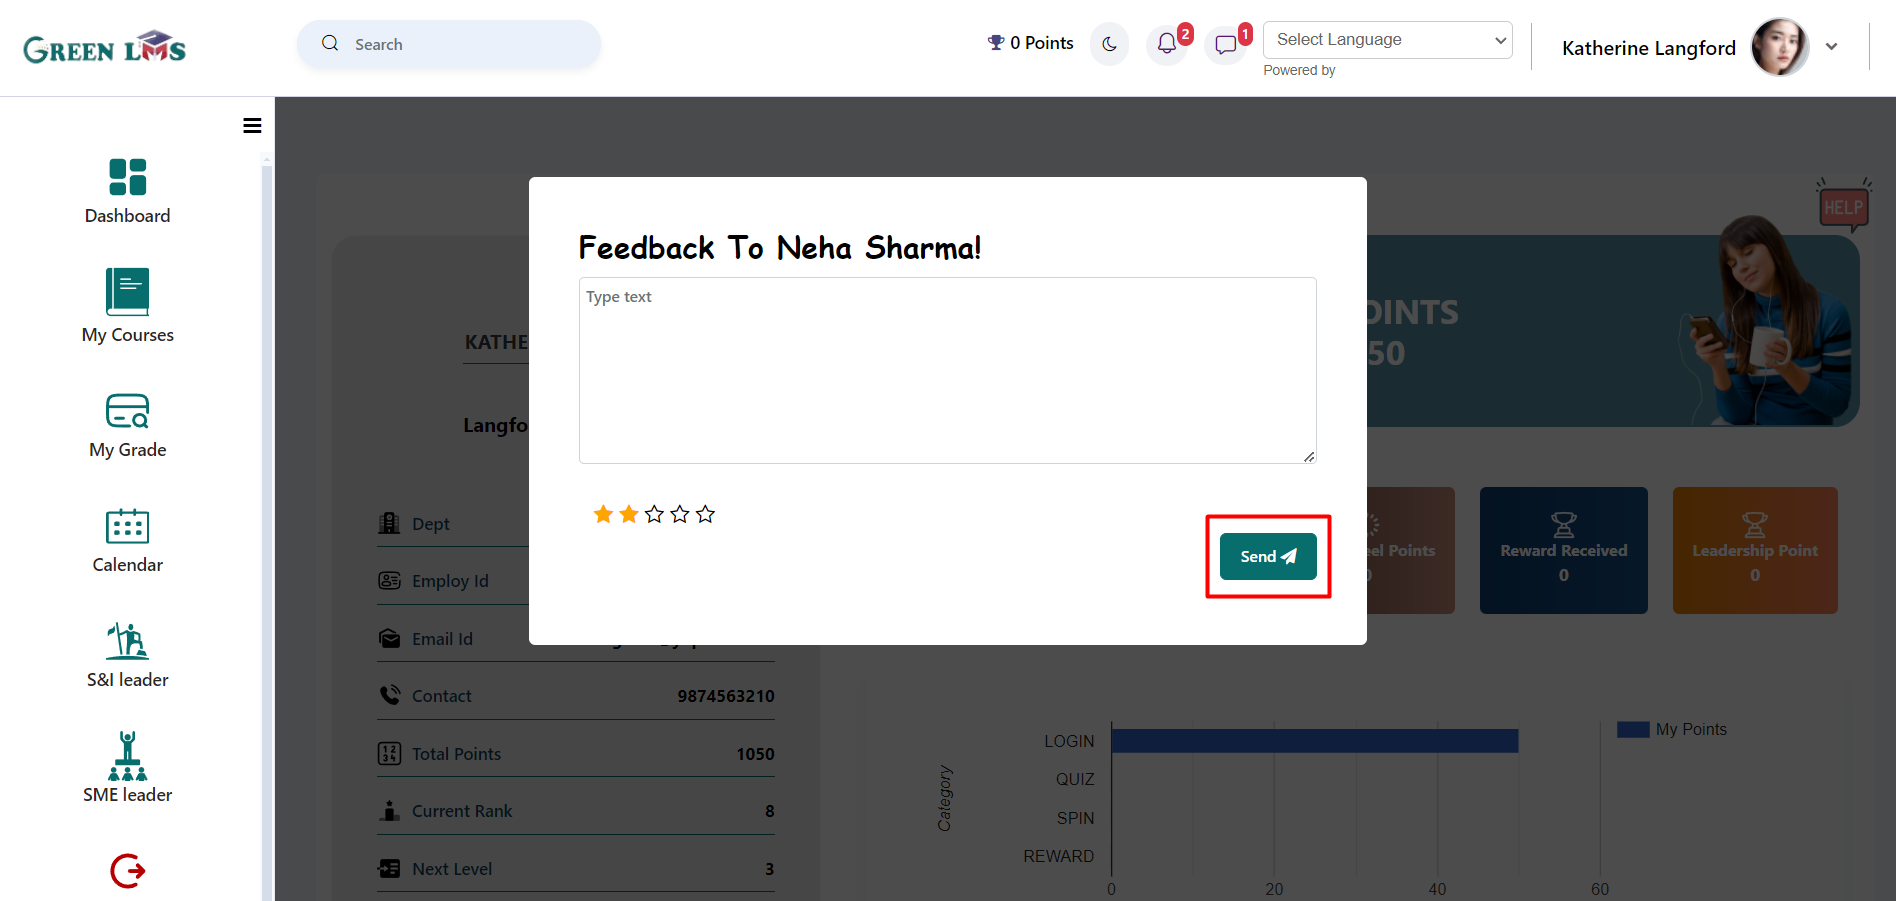Click the Green LMS logo
Viewport: 1896px width, 901px height.
[105, 48]
